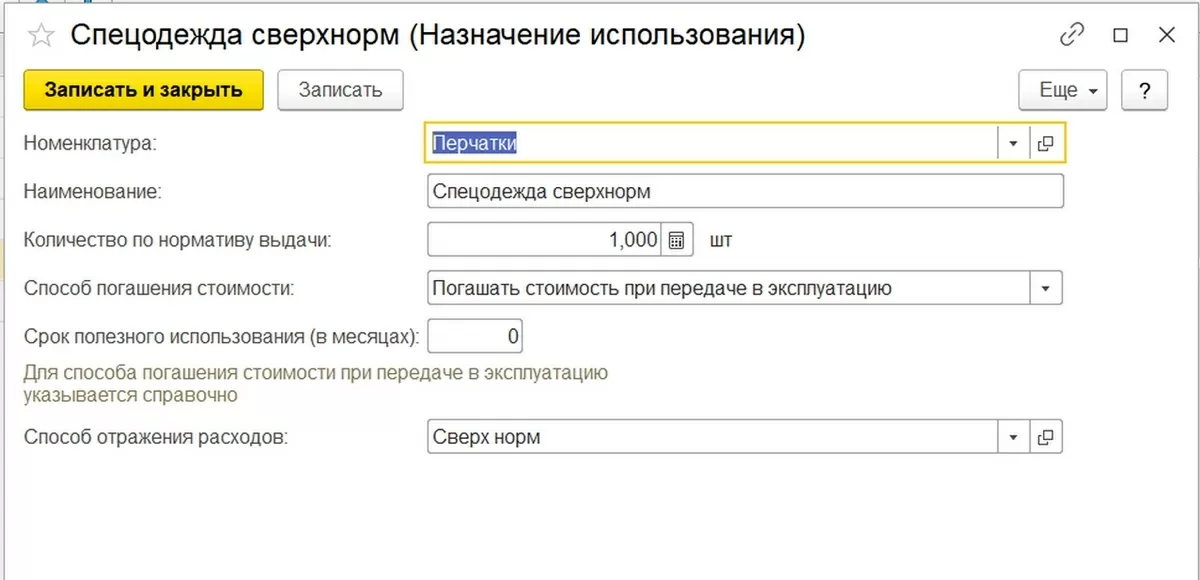The image size is (1200, 580).
Task: Click the Наименование text field
Action: (744, 191)
